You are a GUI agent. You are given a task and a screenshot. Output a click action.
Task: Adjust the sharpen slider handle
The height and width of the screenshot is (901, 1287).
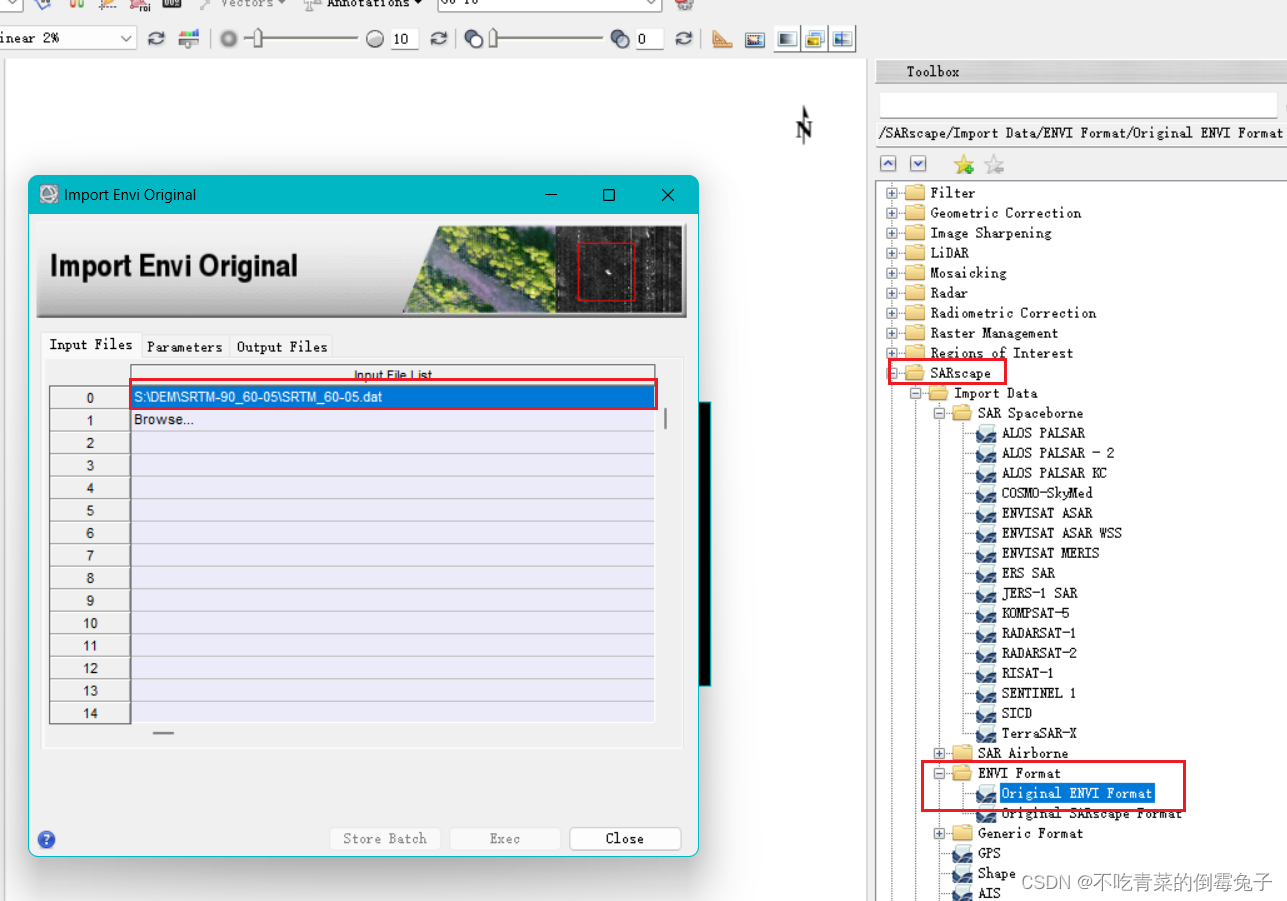click(259, 38)
